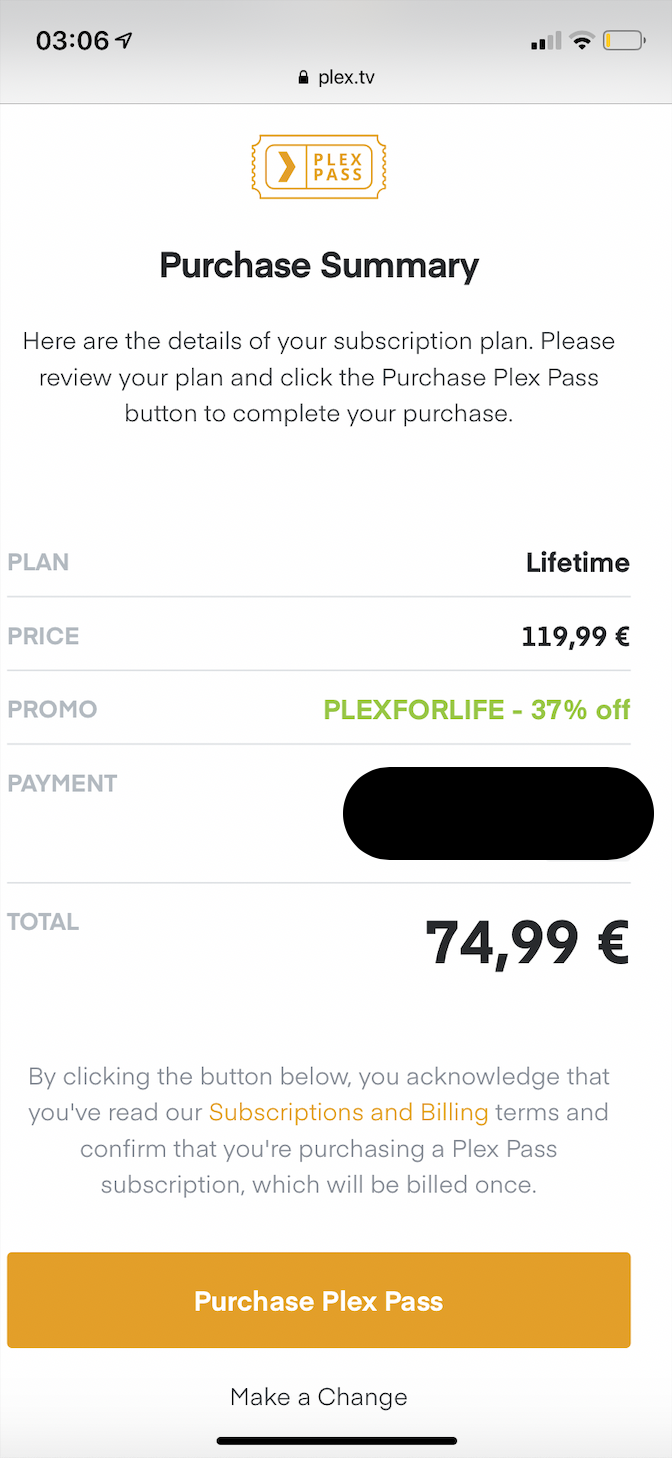
Task: Tap Make a Change link
Action: (319, 1397)
